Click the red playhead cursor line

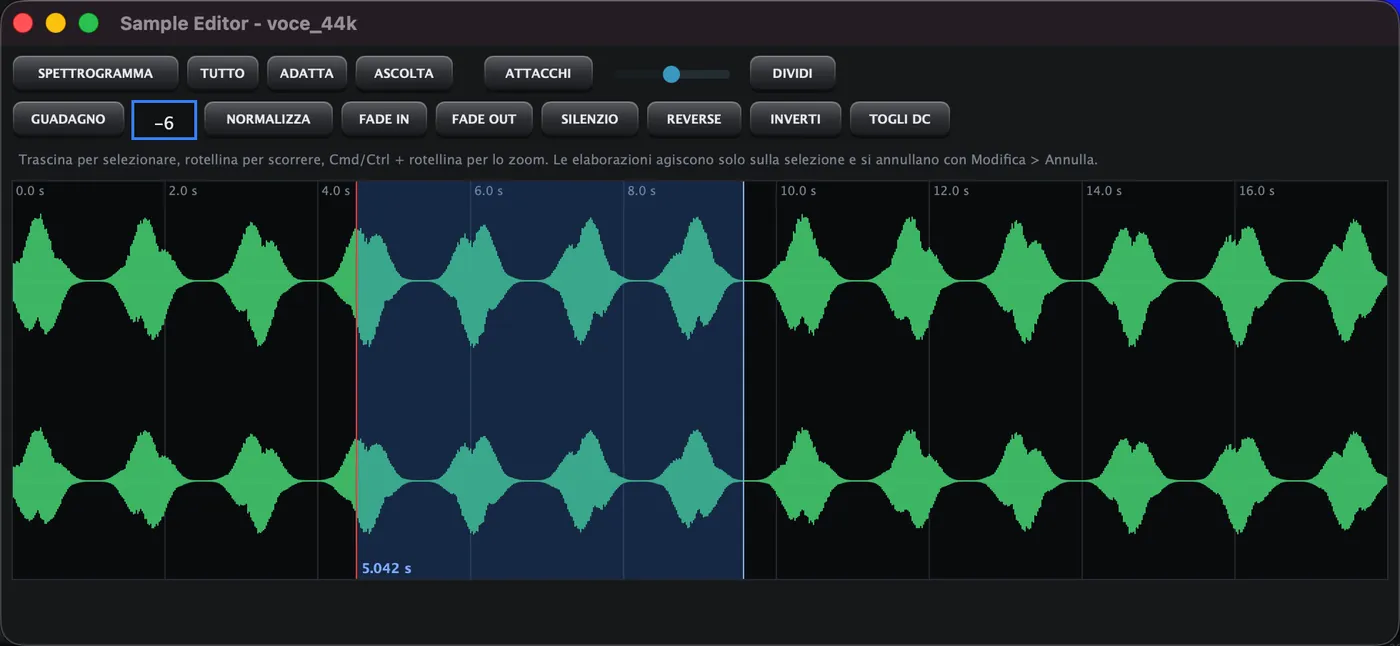click(x=357, y=380)
